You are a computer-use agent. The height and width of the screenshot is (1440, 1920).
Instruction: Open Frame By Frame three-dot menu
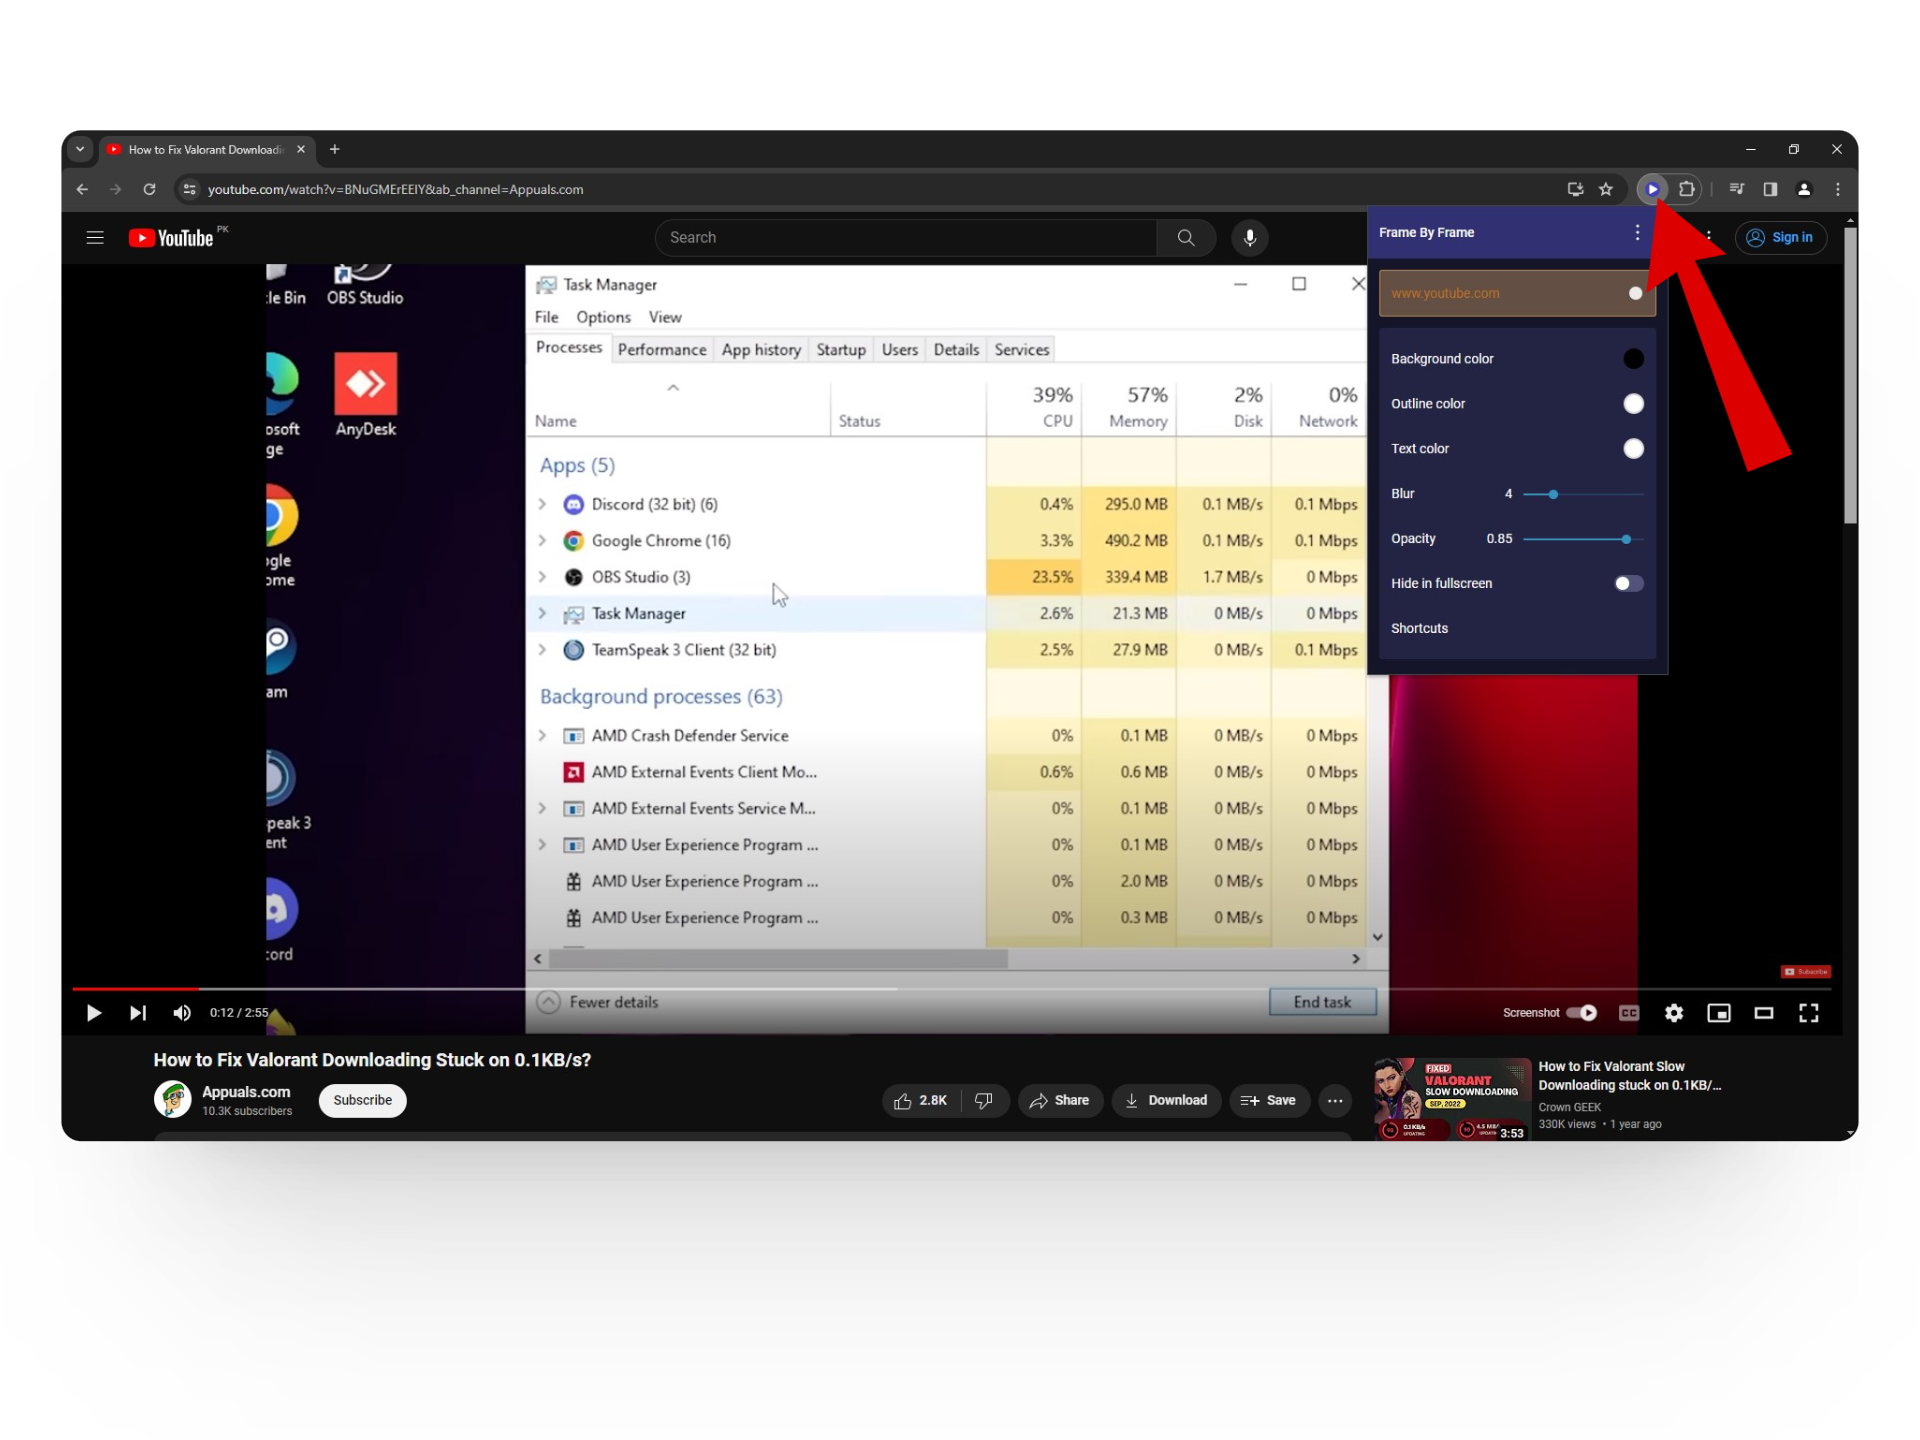pyautogui.click(x=1637, y=232)
